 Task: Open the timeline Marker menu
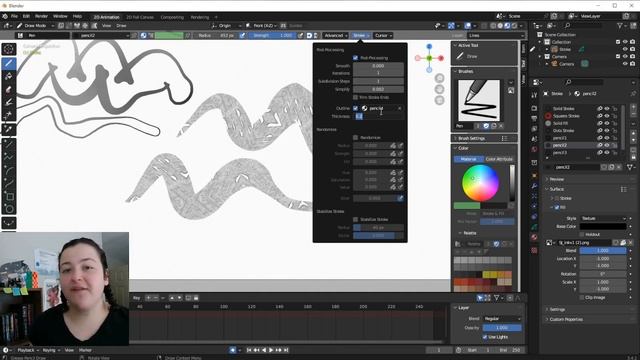coord(85,350)
